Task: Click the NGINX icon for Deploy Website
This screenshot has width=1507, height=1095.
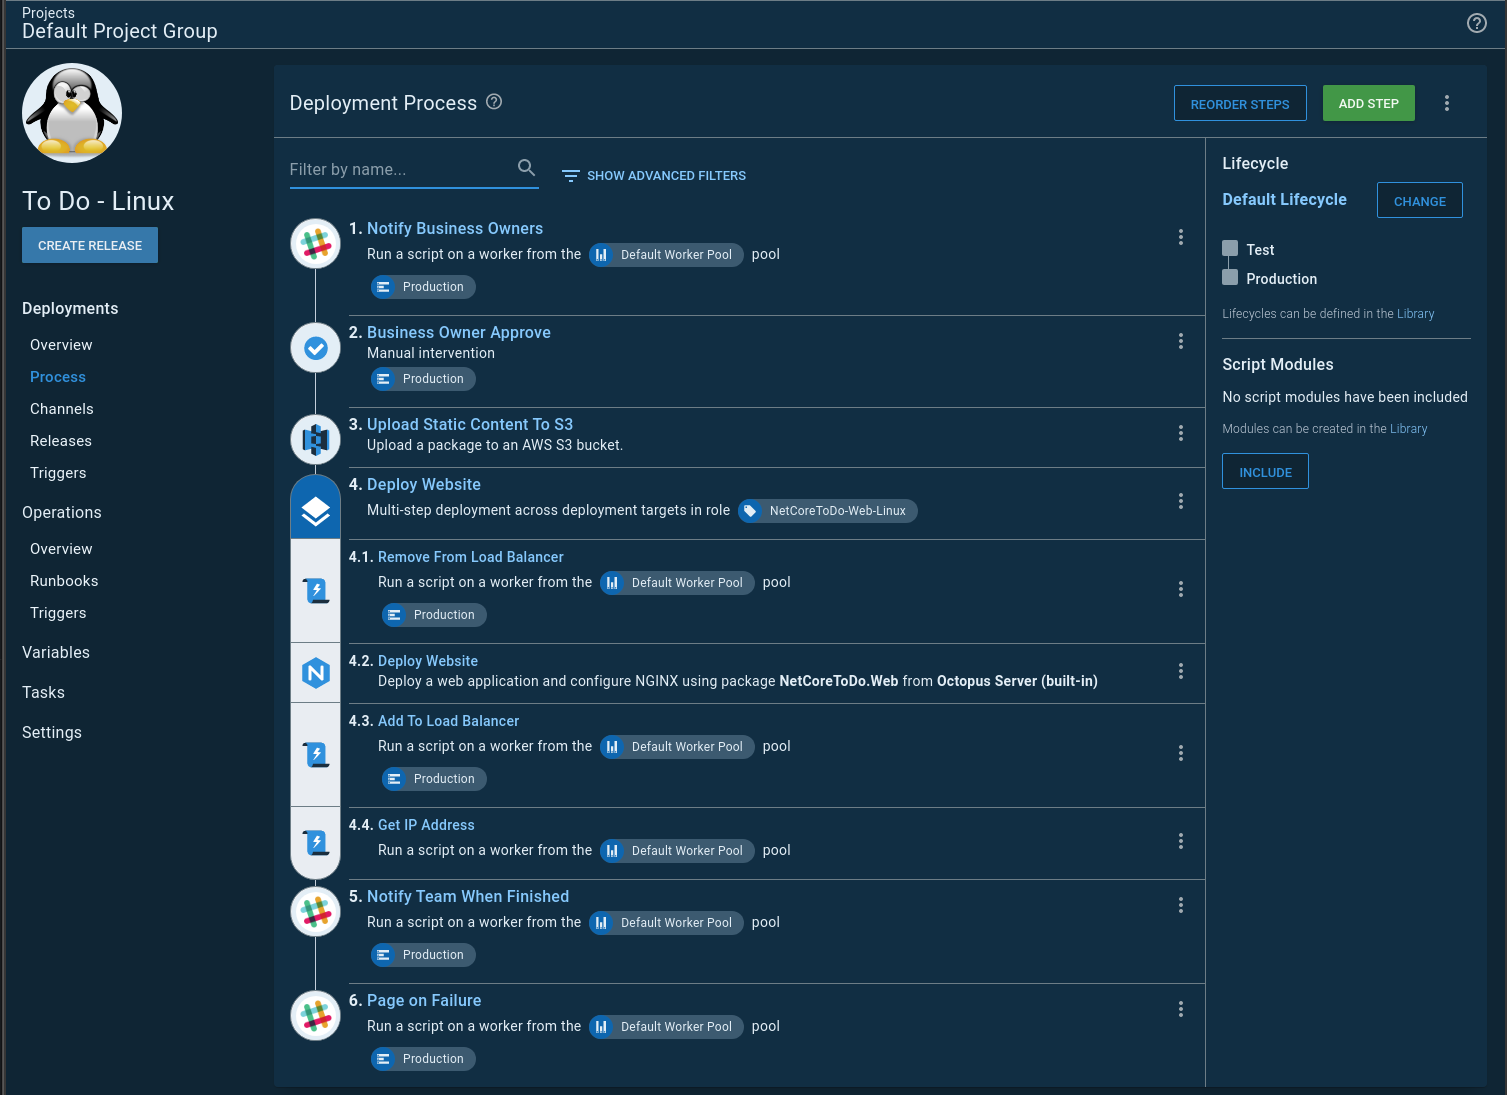Action: click(316, 673)
